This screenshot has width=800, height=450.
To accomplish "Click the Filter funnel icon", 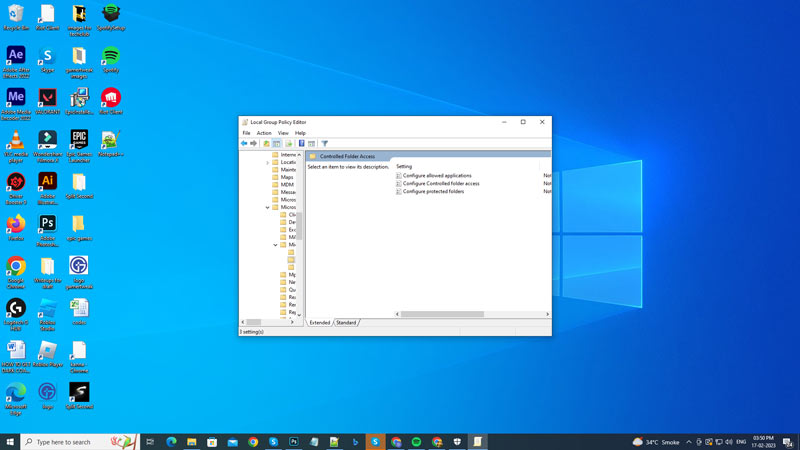I will coord(324,144).
